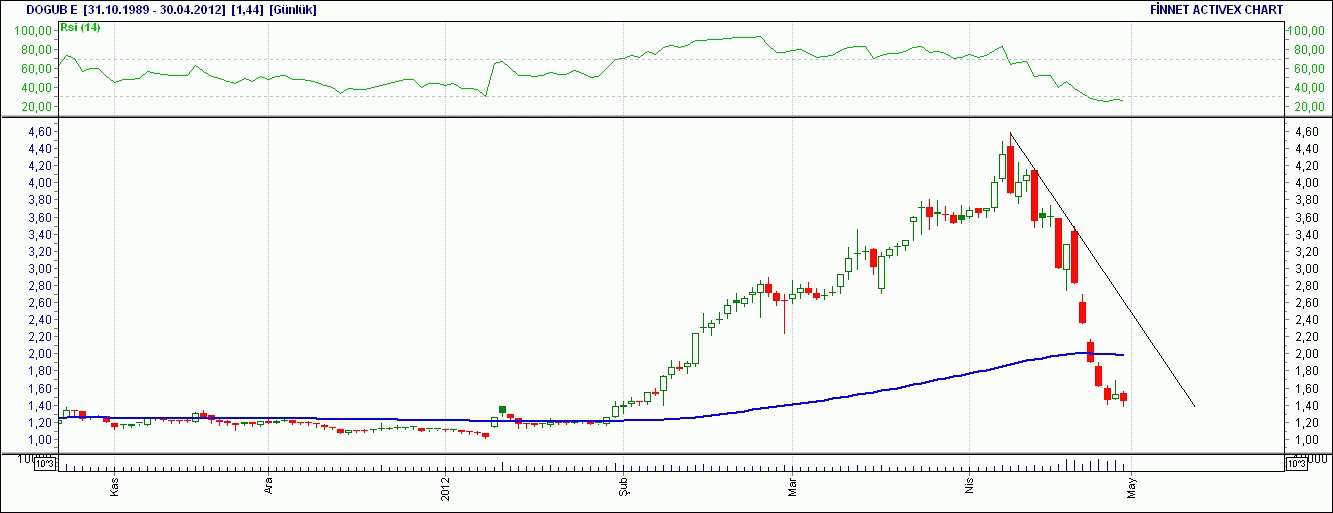This screenshot has width=1333, height=513.
Task: Click the tall red candle at the April peak
Action: pyautogui.click(x=1011, y=169)
